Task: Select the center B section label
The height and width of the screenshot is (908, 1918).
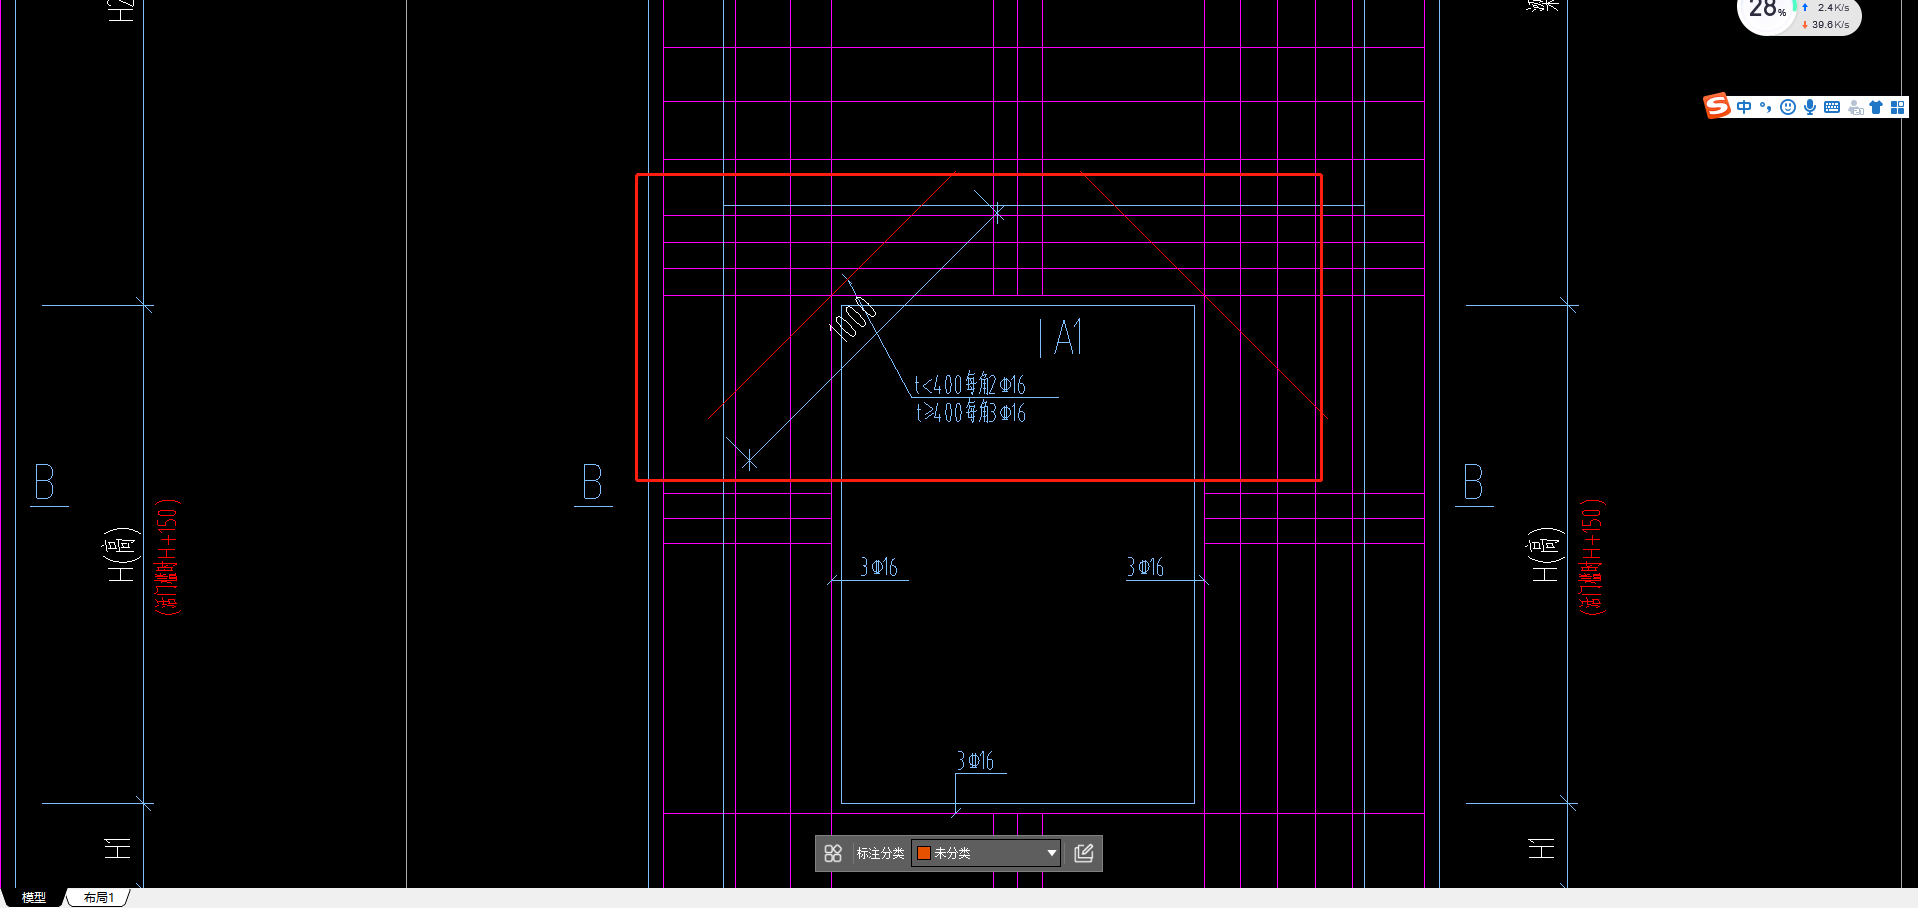Action: 592,482
